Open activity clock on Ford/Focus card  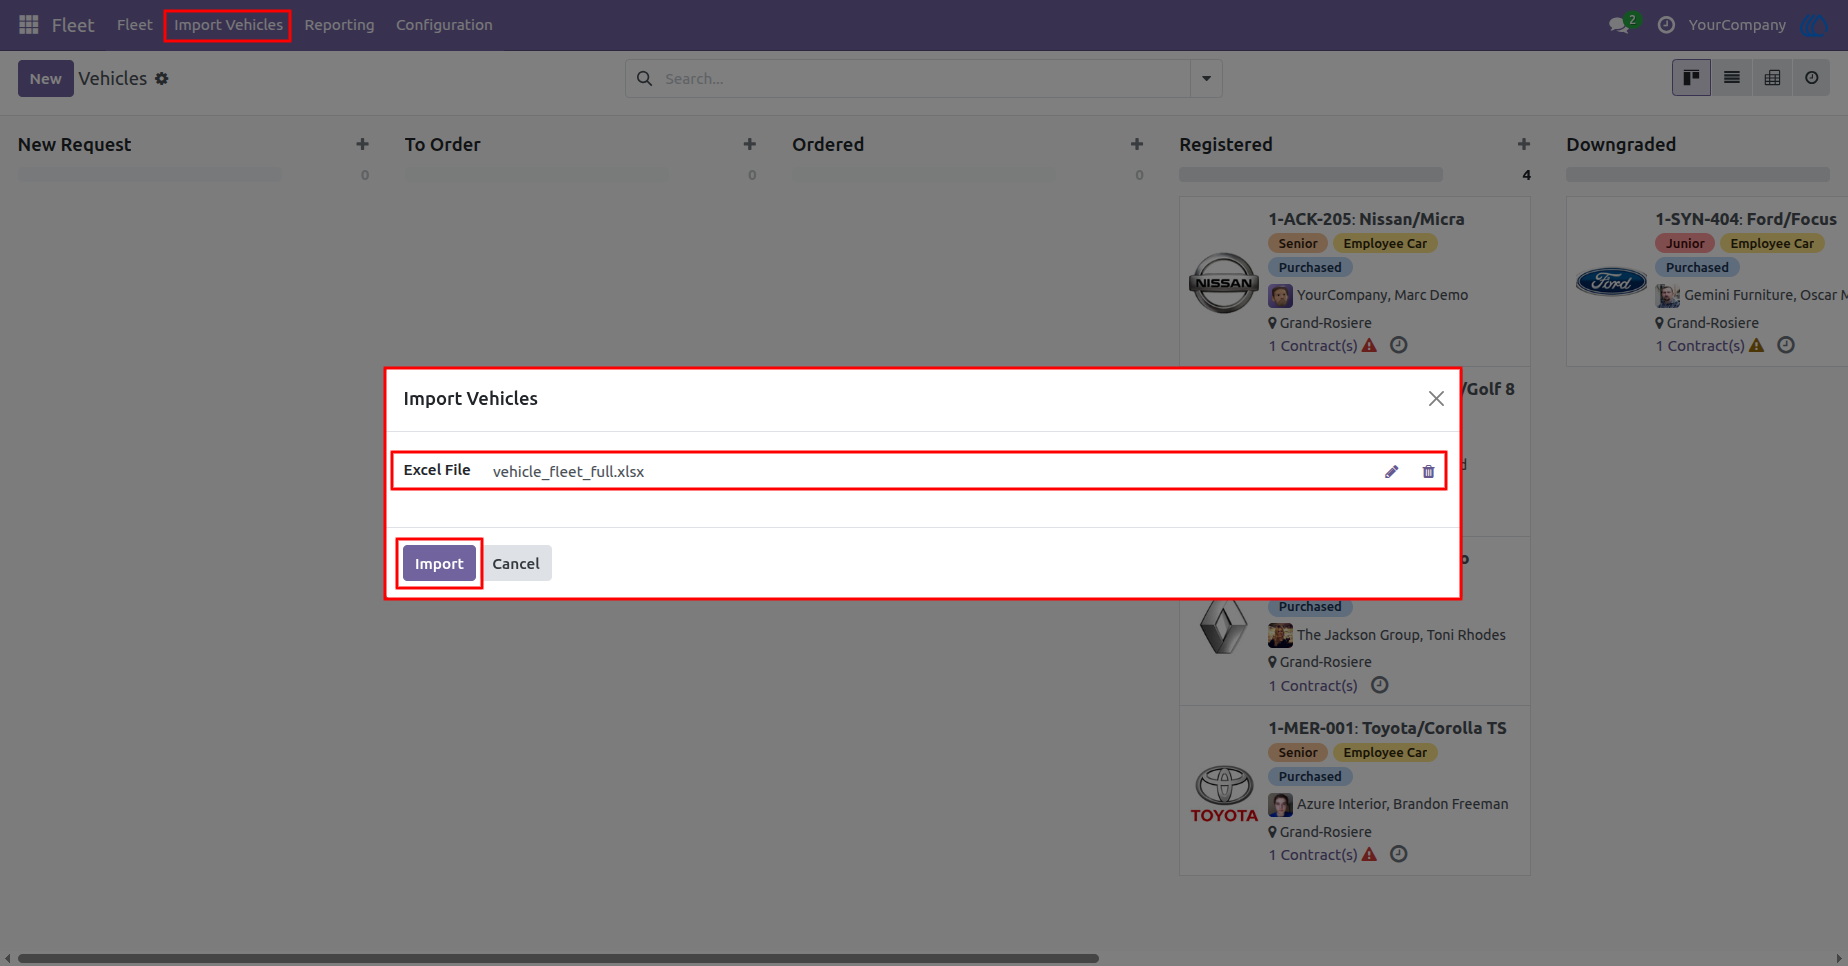tap(1786, 345)
